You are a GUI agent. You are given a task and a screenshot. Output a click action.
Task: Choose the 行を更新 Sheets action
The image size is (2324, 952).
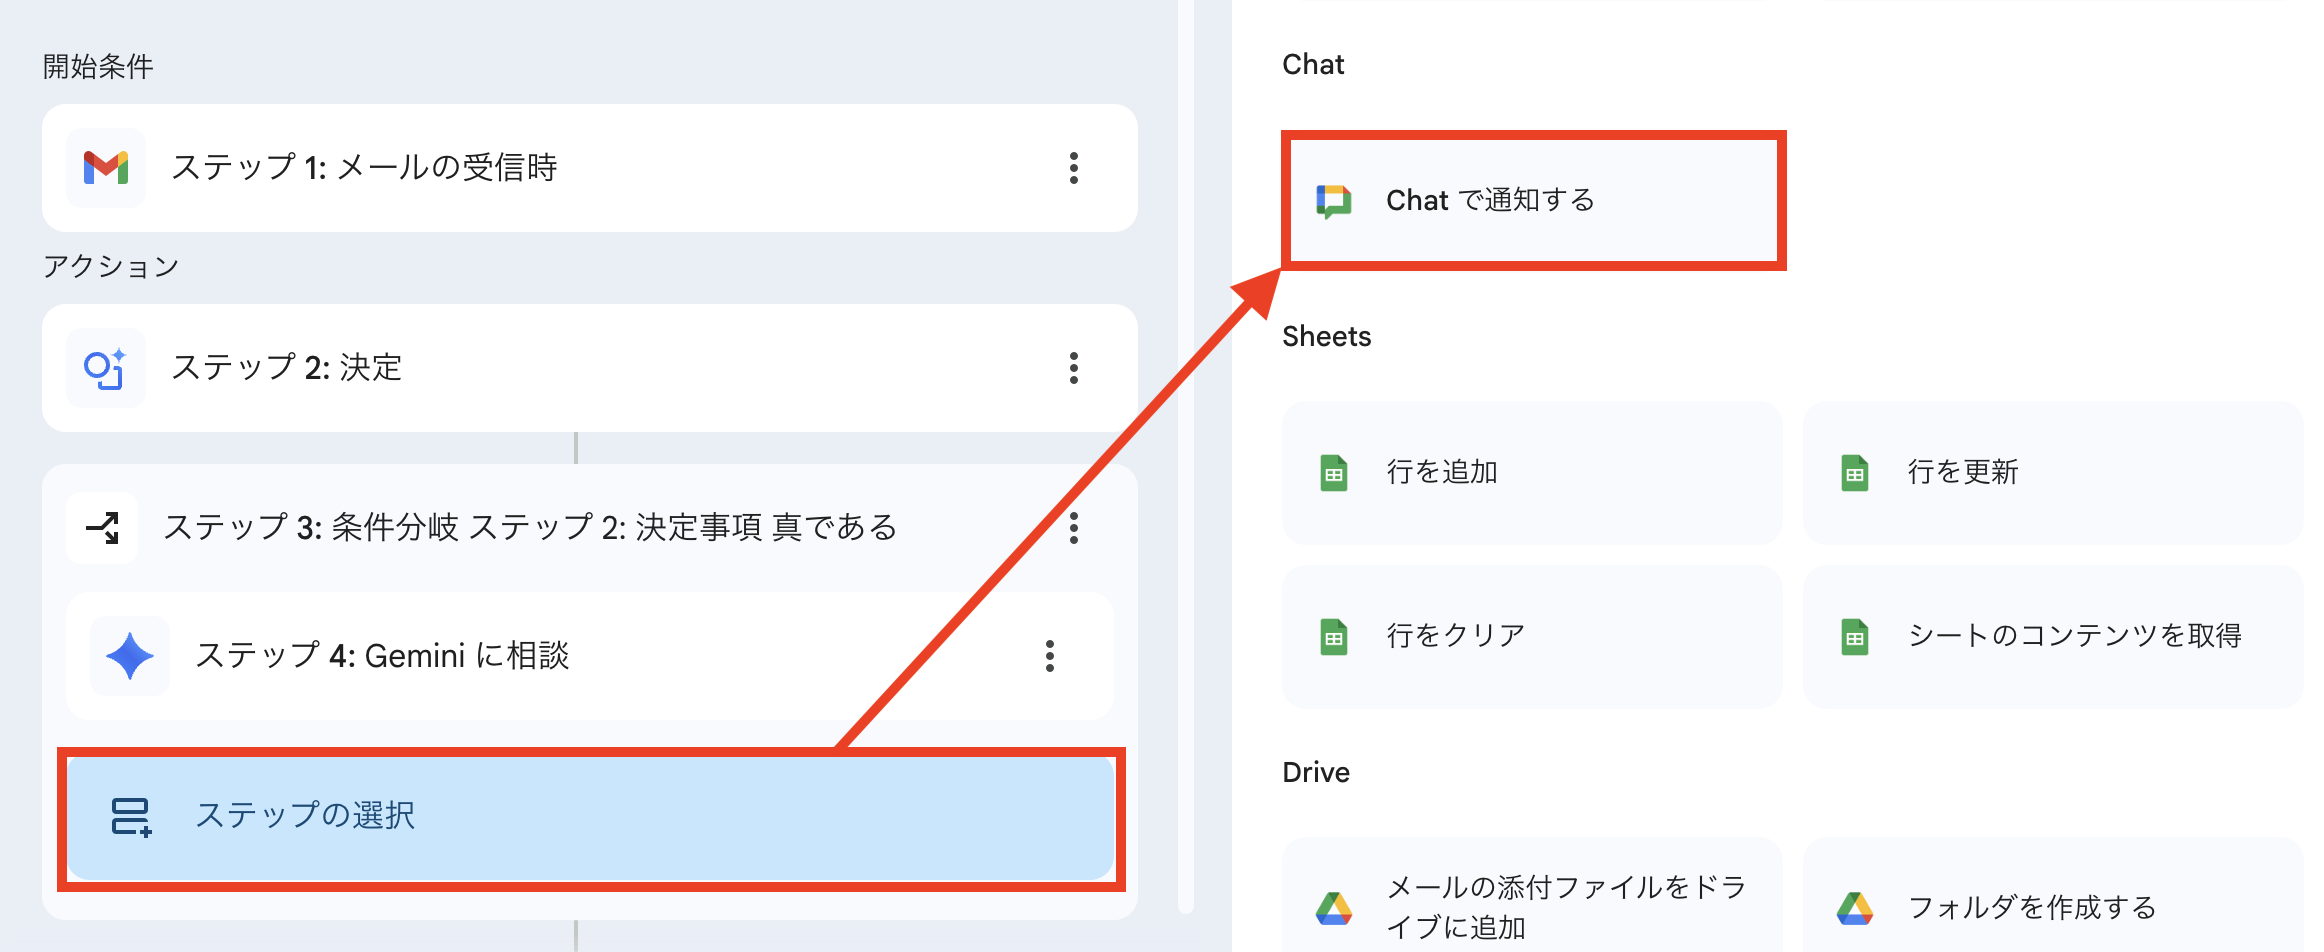(x=2054, y=473)
